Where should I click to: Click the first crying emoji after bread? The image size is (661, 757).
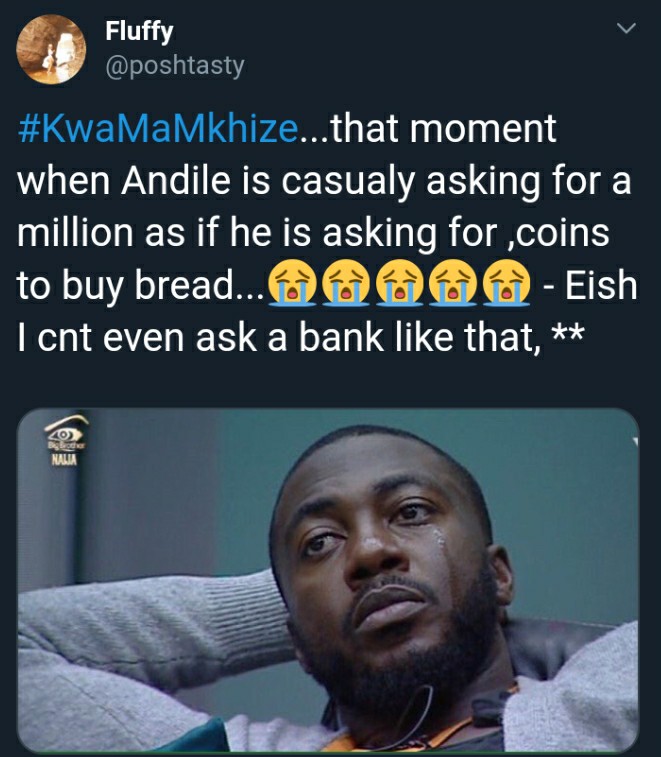tap(293, 284)
